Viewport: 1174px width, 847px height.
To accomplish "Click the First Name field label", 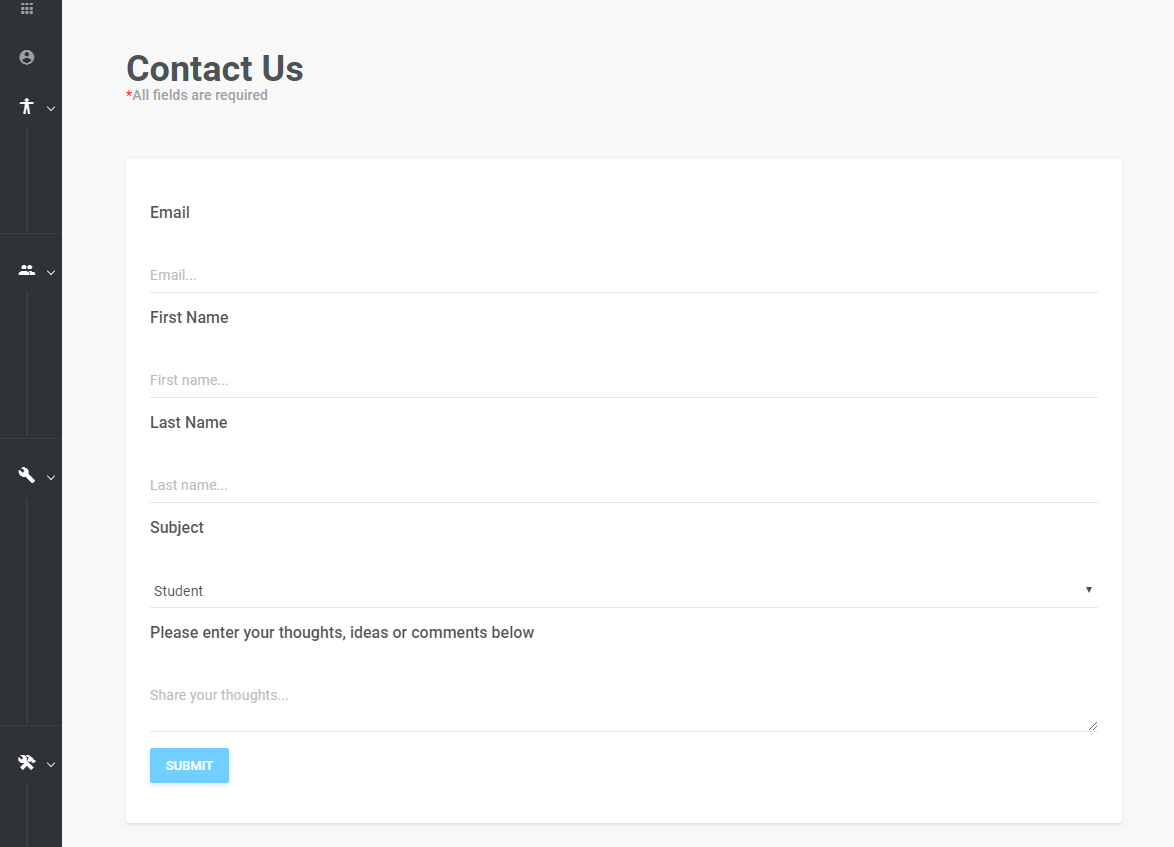I will pyautogui.click(x=189, y=318).
